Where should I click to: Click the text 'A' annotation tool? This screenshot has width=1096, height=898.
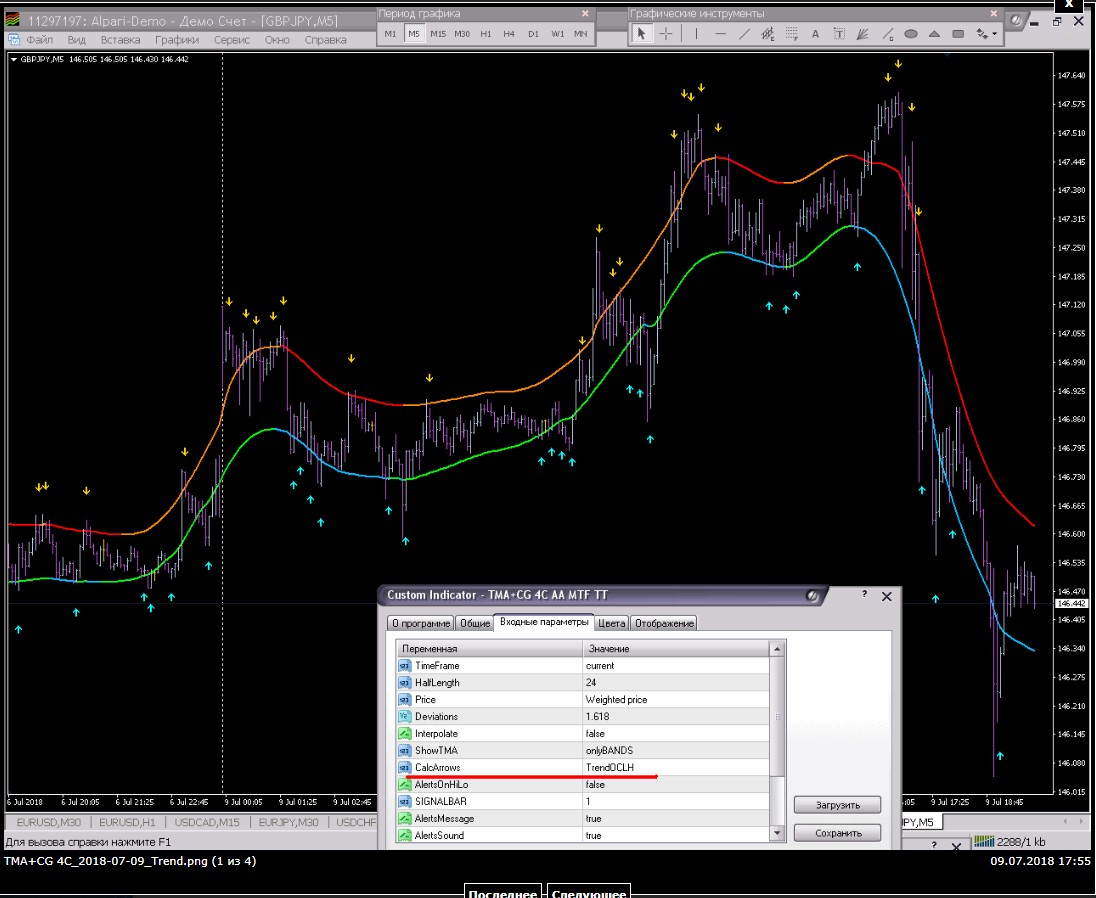pyautogui.click(x=815, y=34)
